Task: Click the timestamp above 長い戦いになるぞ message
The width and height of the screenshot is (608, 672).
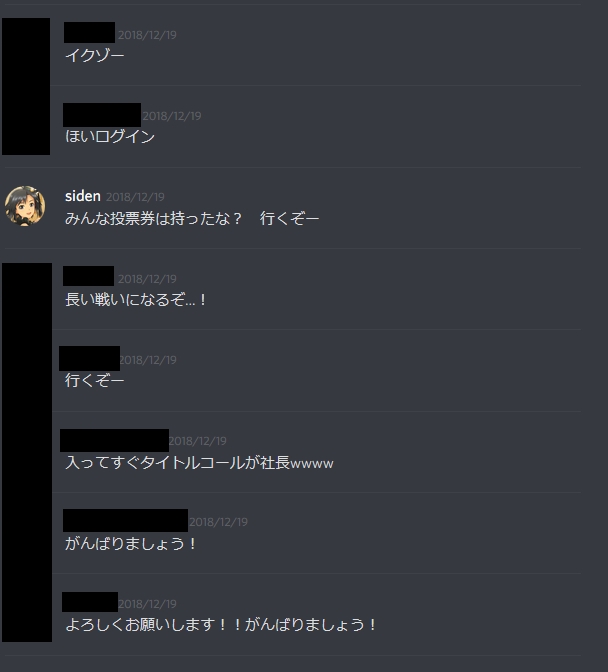Action: (x=147, y=279)
